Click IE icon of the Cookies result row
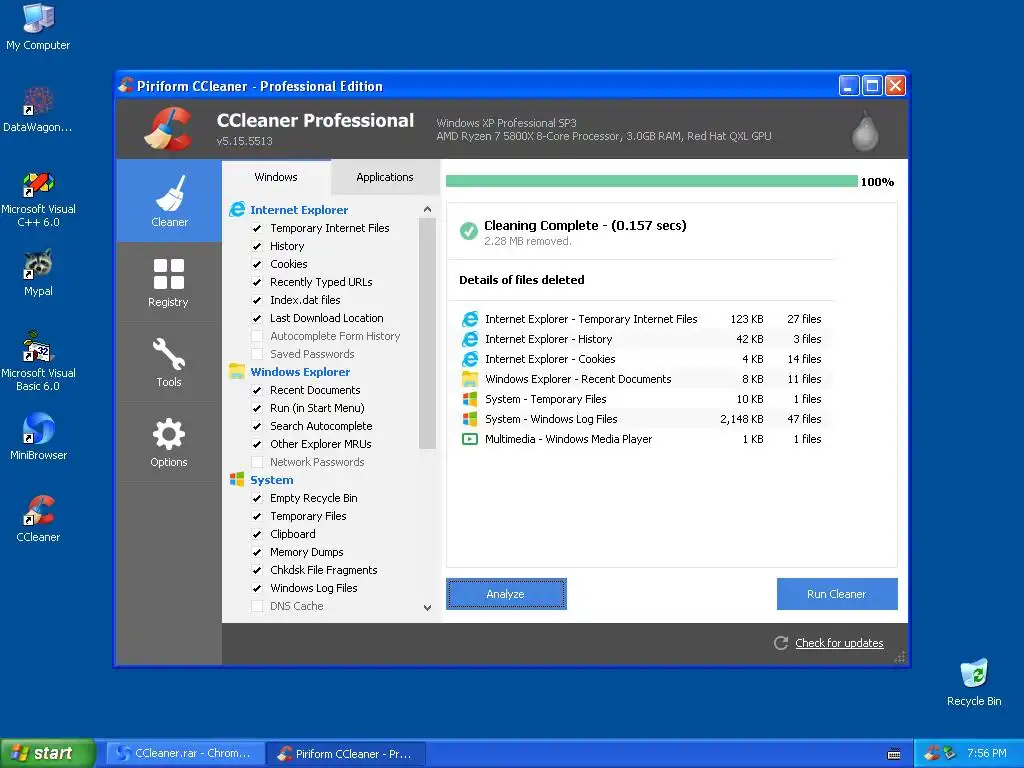The image size is (1024, 768). click(470, 359)
